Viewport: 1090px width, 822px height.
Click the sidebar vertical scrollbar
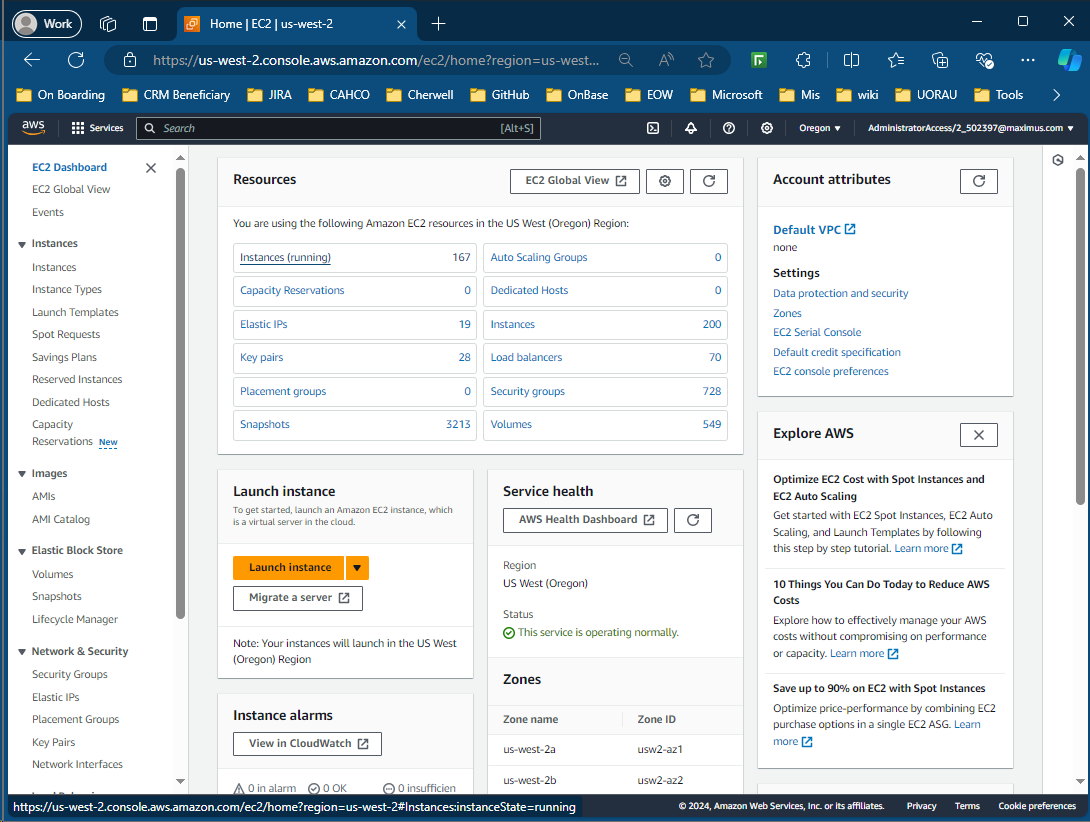click(181, 393)
